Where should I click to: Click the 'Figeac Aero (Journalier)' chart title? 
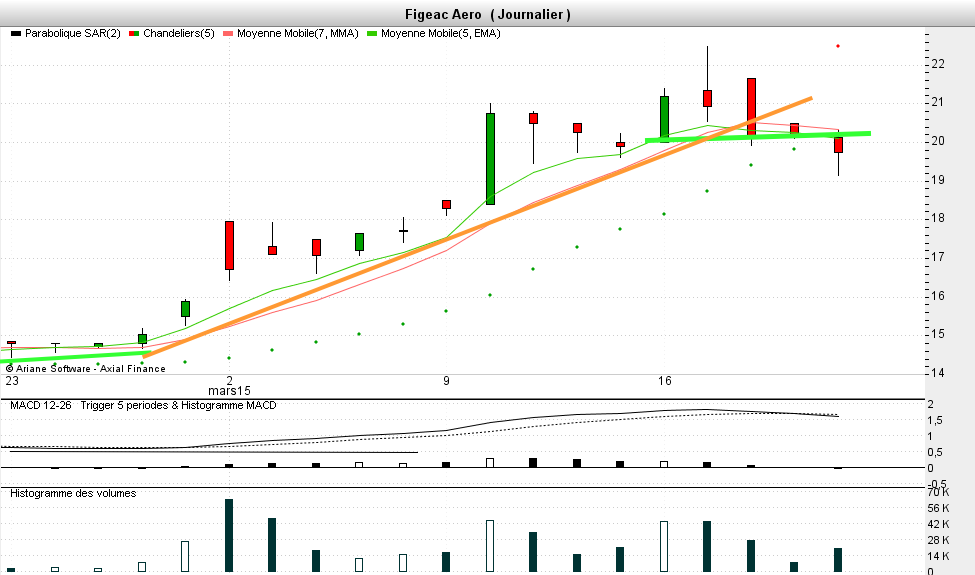pos(488,14)
